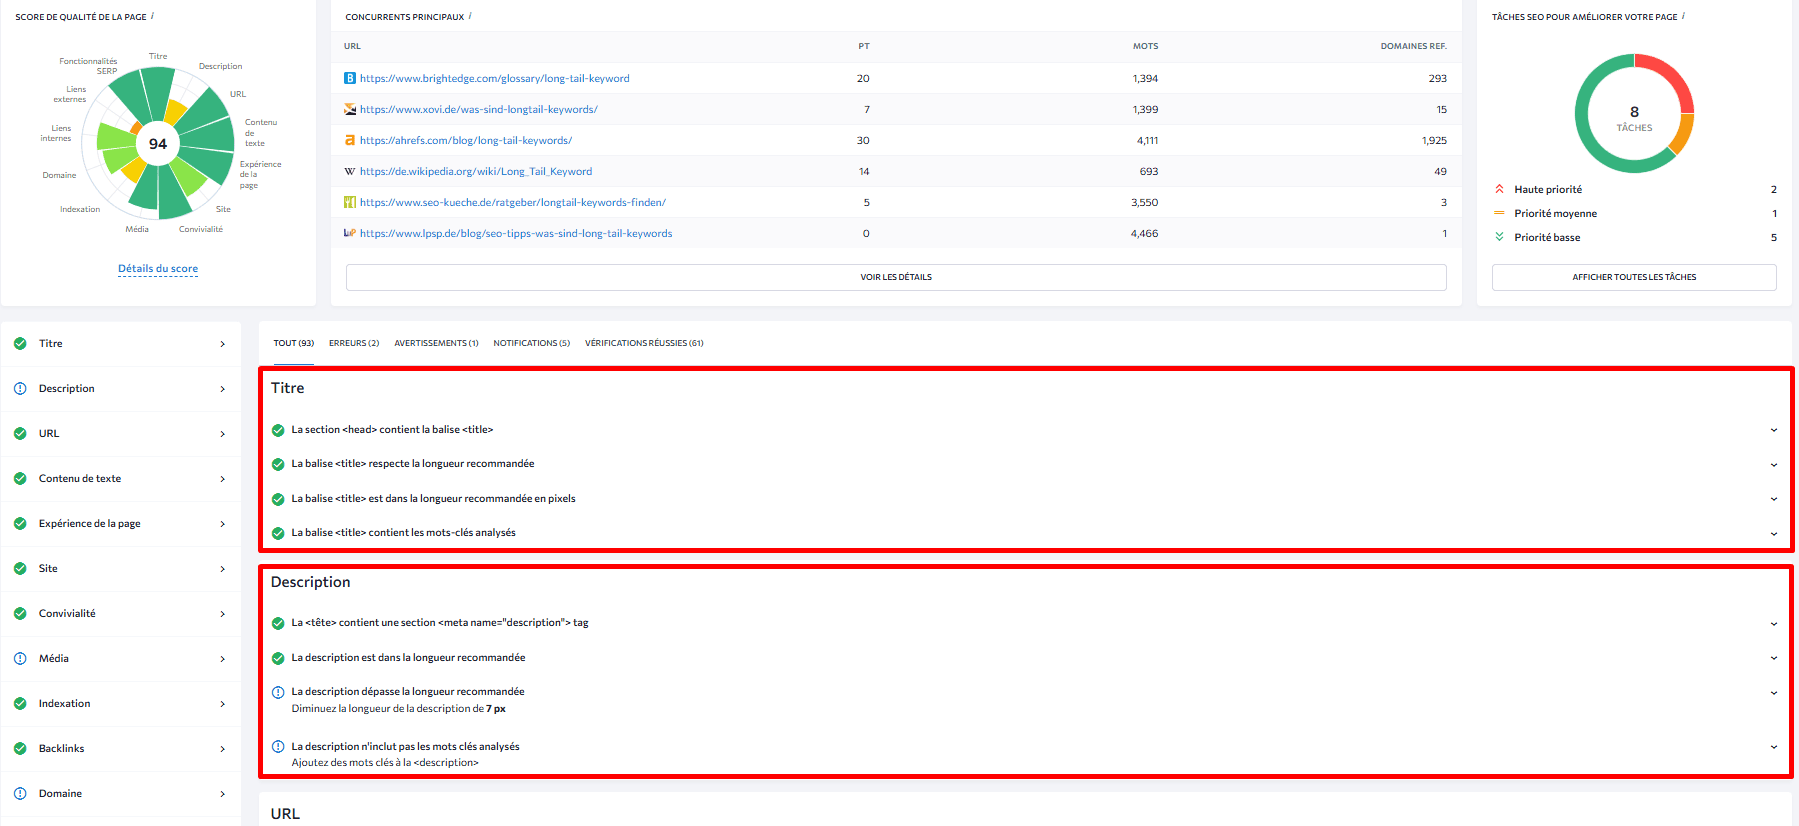Click the Priorité basse tasks row

pos(1634,237)
